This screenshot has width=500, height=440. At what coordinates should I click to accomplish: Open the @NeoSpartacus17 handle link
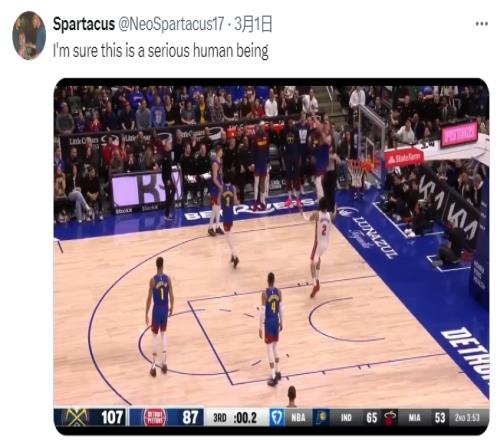point(171,24)
